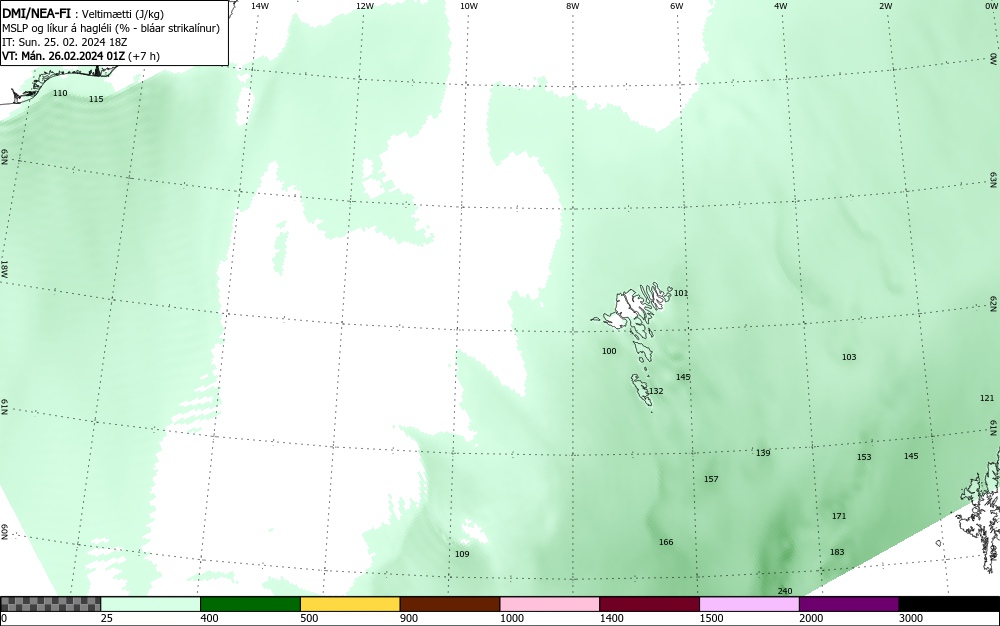Viewport: 1000px width, 626px height.
Task: Click the value 153 on the map
Action: tap(864, 457)
